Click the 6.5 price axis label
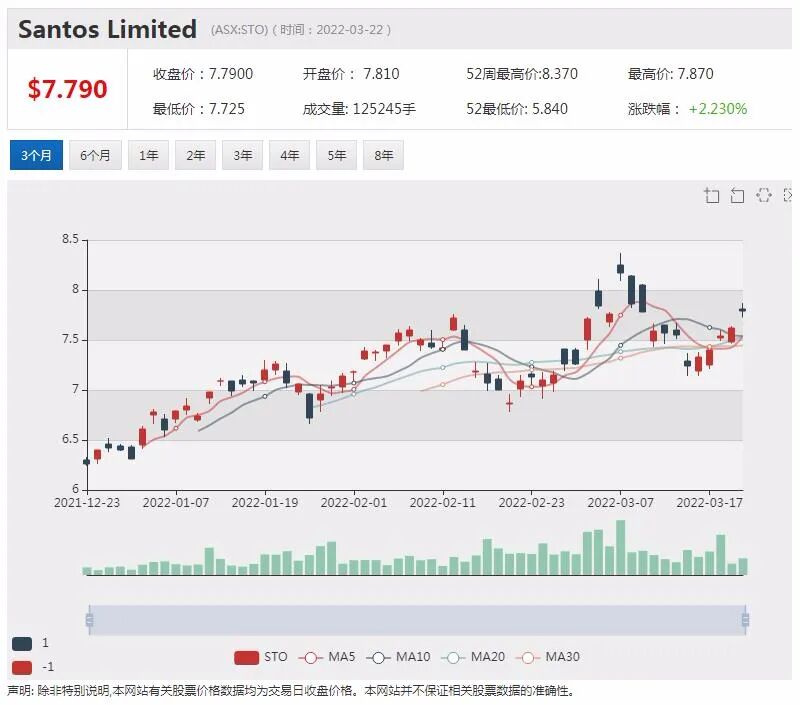 [x=70, y=439]
